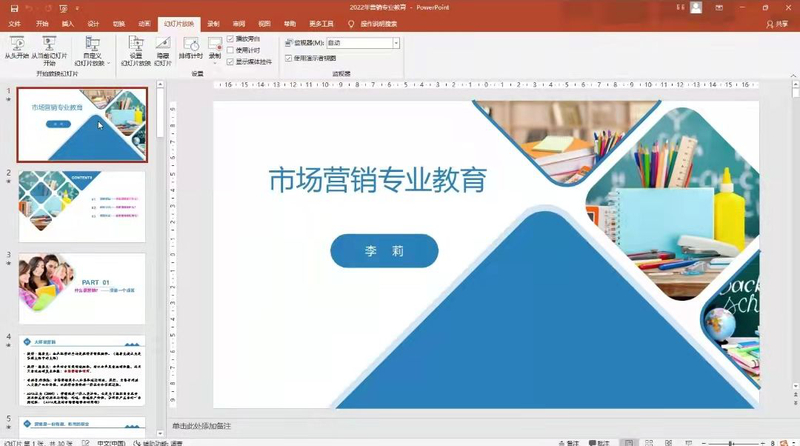Click the slide title 市场营销专业教育
The image size is (800, 446).
(x=378, y=180)
